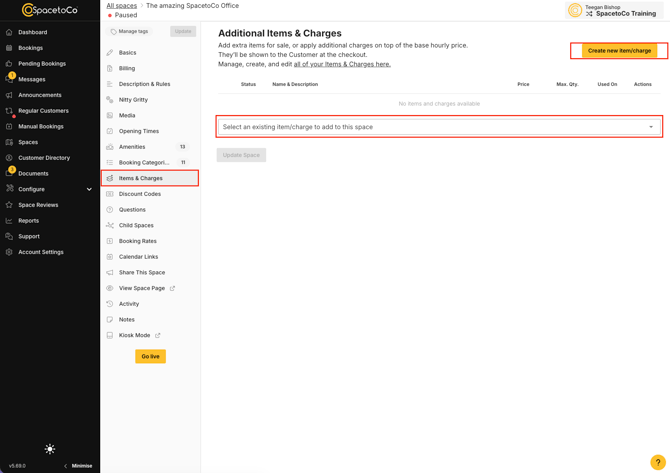Click the yellow help question mark icon

(x=658, y=462)
